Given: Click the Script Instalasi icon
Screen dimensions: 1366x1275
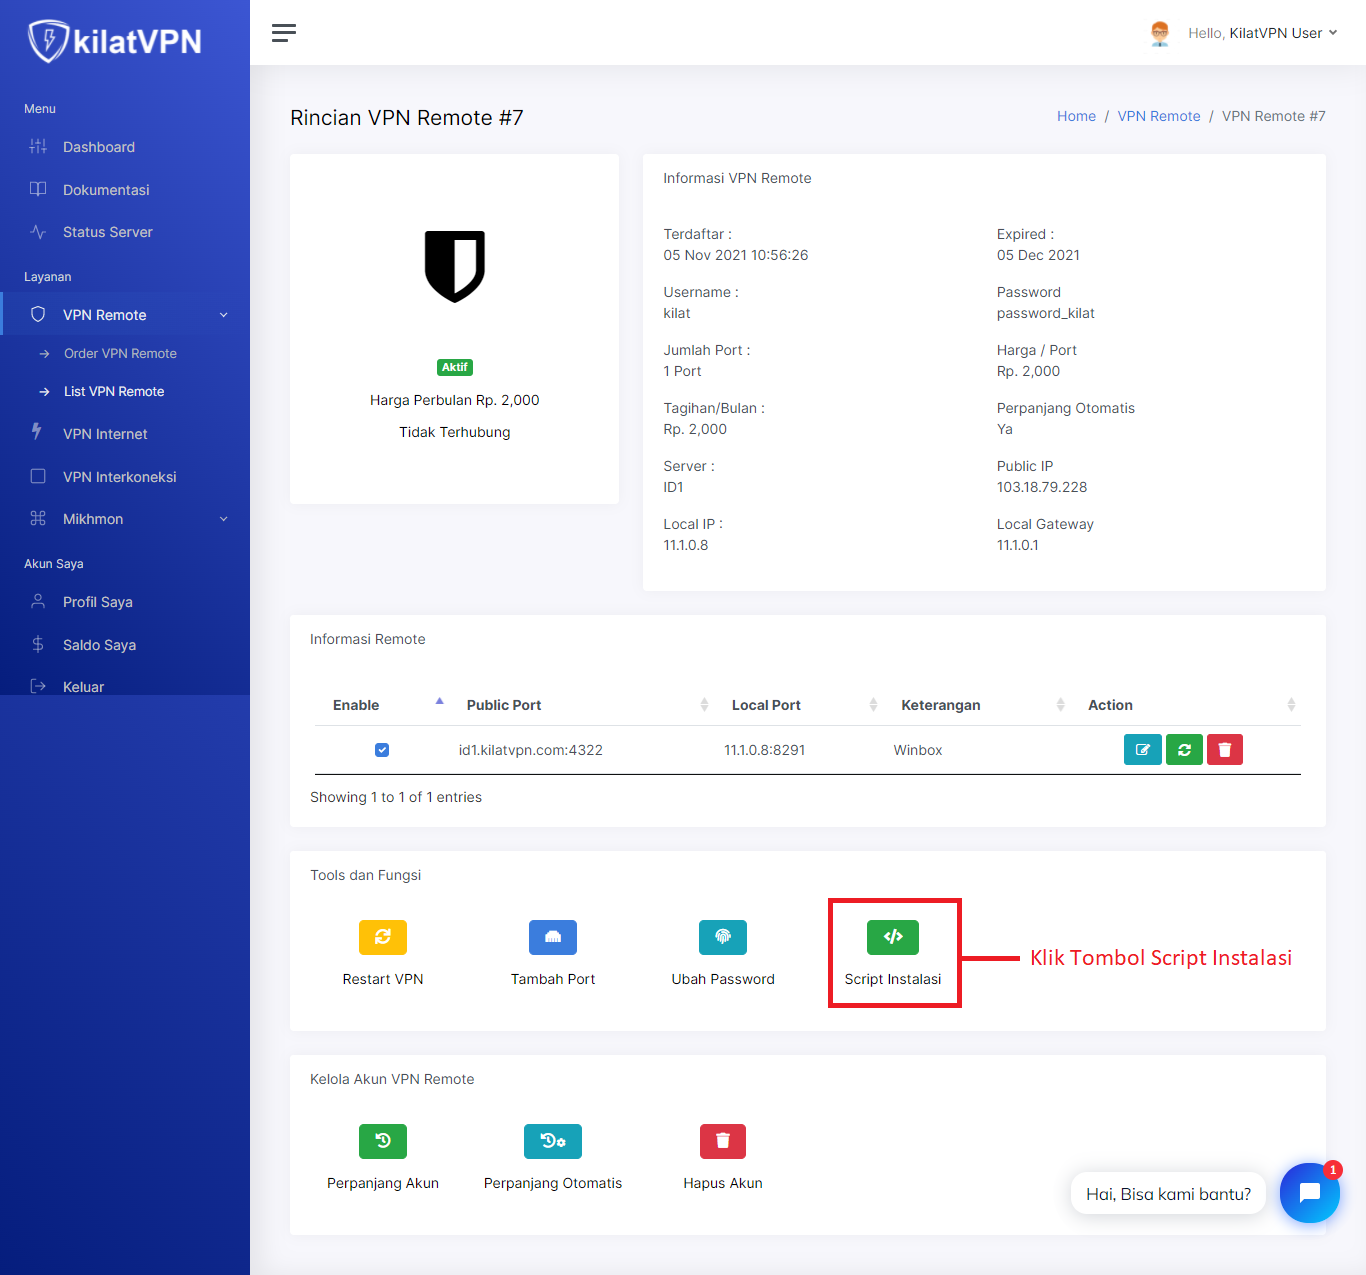Looking at the screenshot, I should (893, 937).
